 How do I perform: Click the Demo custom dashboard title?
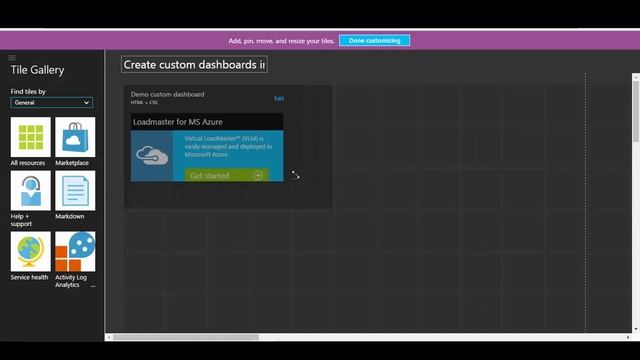point(167,94)
